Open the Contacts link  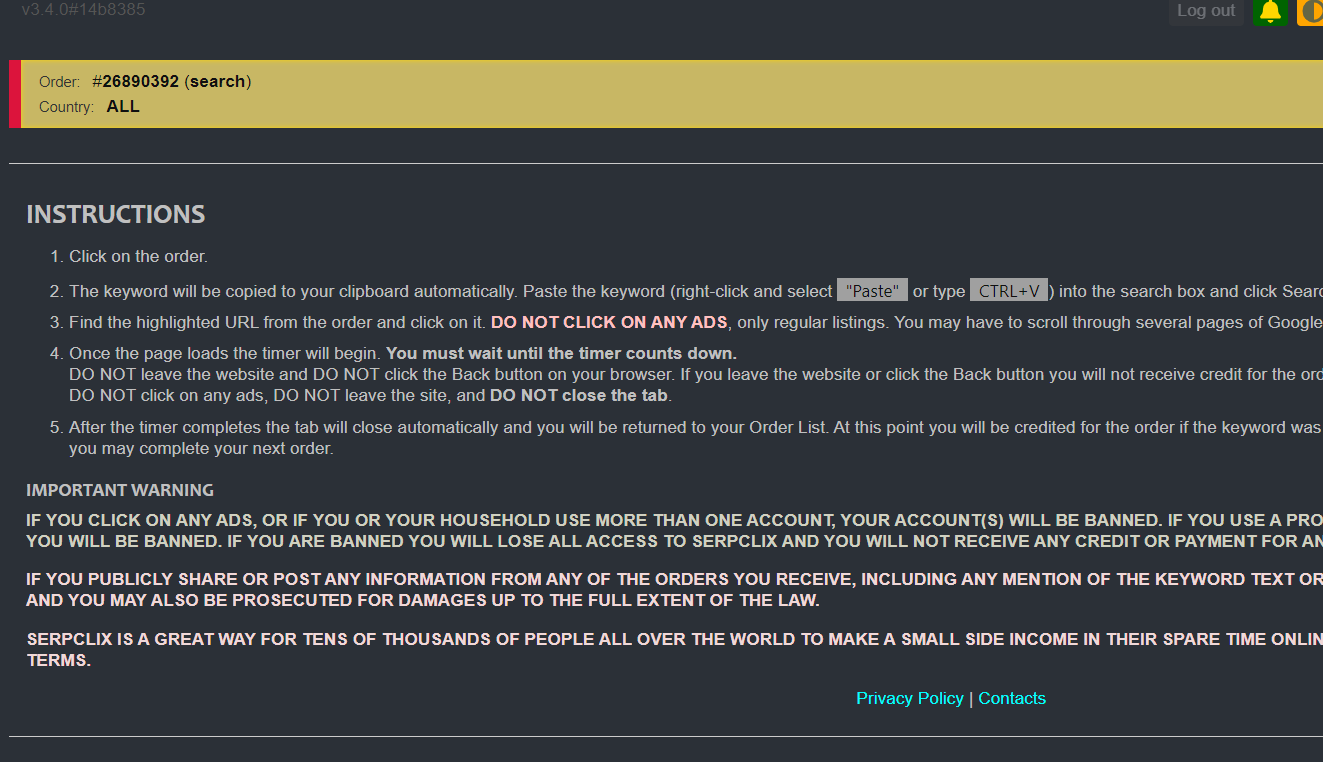1011,698
